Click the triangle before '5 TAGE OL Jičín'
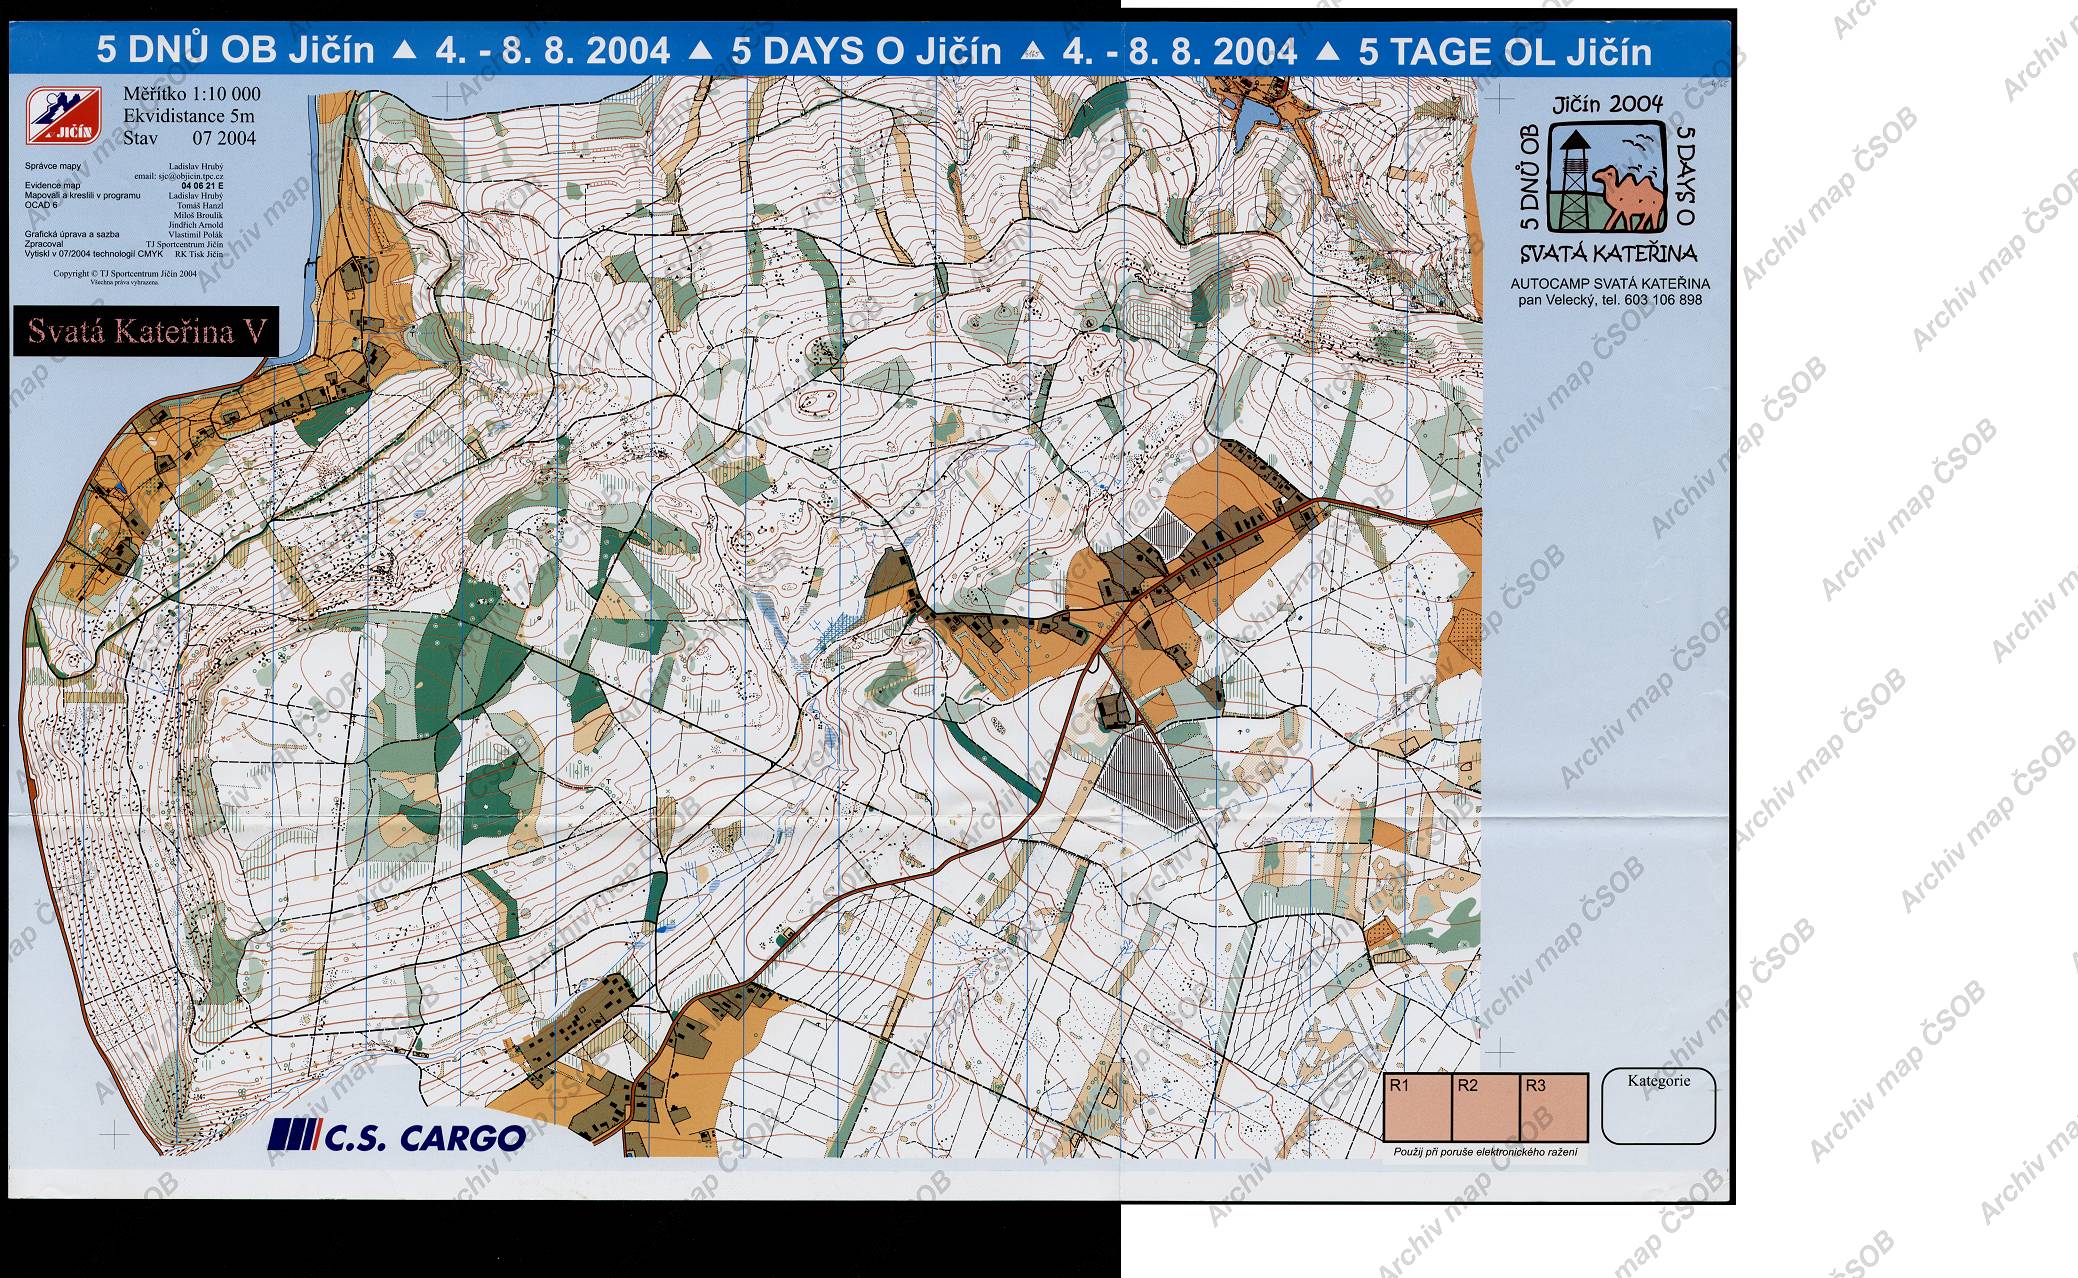 (x=1328, y=52)
